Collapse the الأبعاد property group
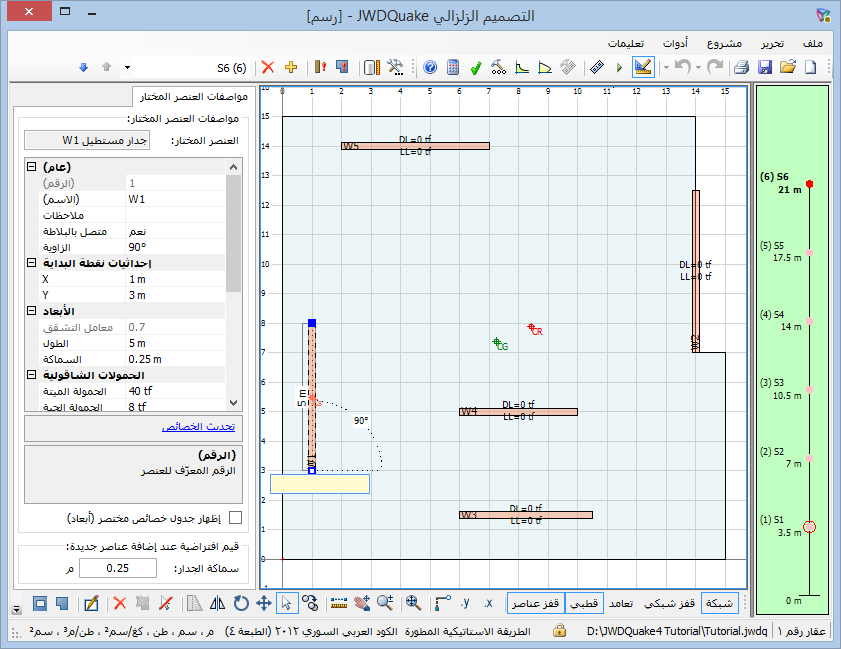The image size is (841, 649). (x=32, y=311)
